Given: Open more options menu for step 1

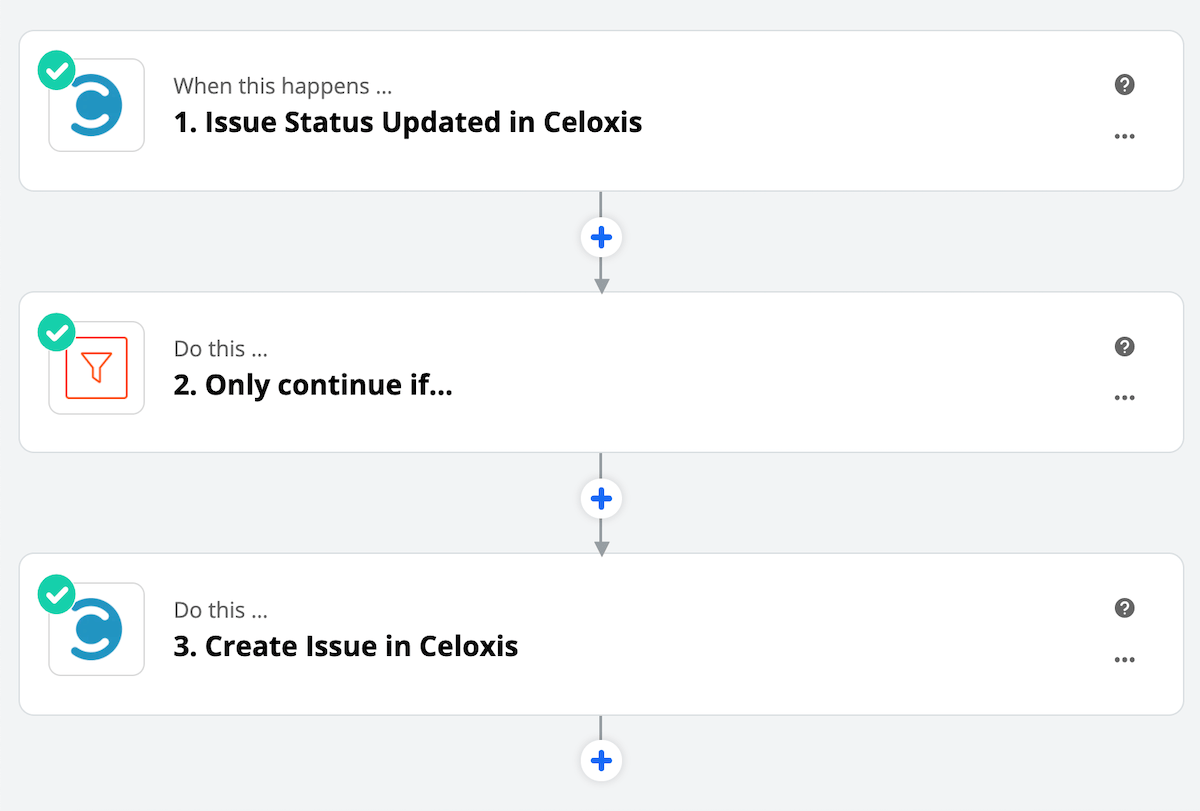Looking at the screenshot, I should (1124, 137).
